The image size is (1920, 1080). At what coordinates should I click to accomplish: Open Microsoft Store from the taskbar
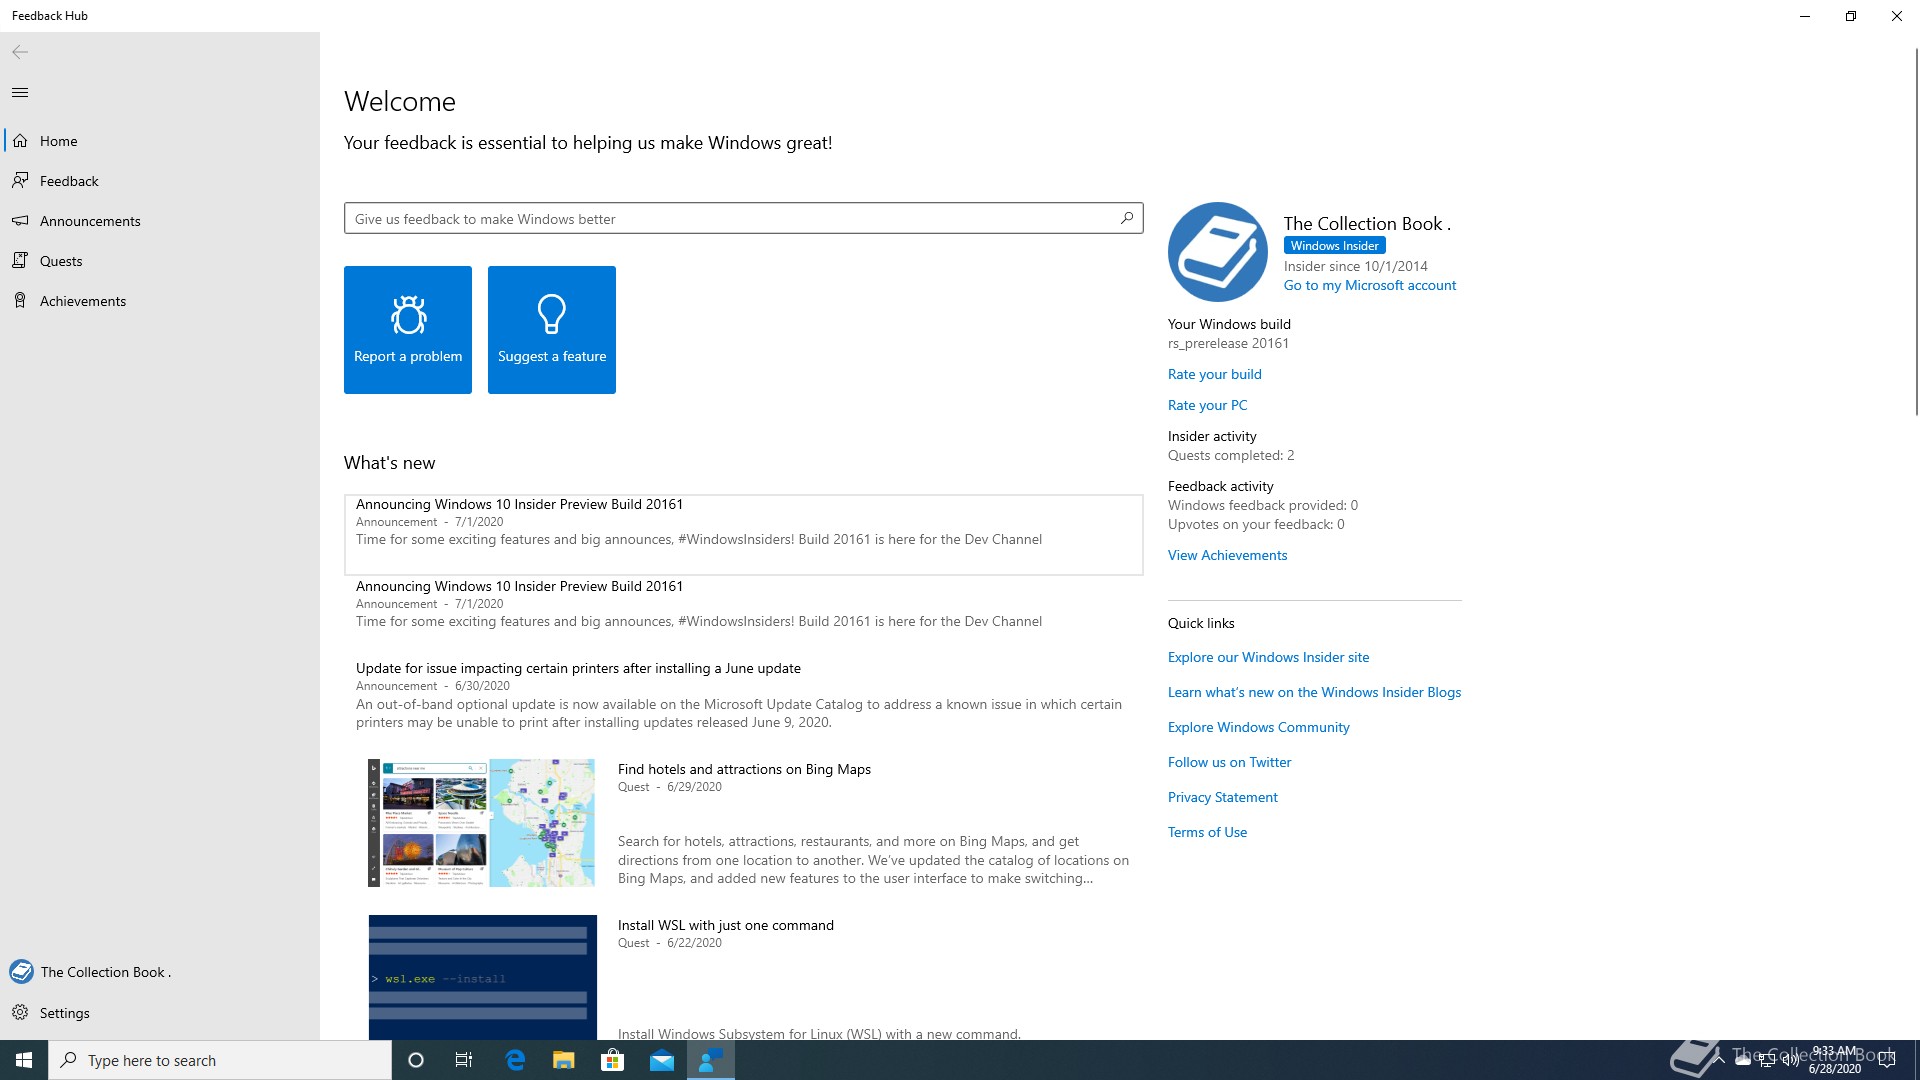coord(612,1060)
